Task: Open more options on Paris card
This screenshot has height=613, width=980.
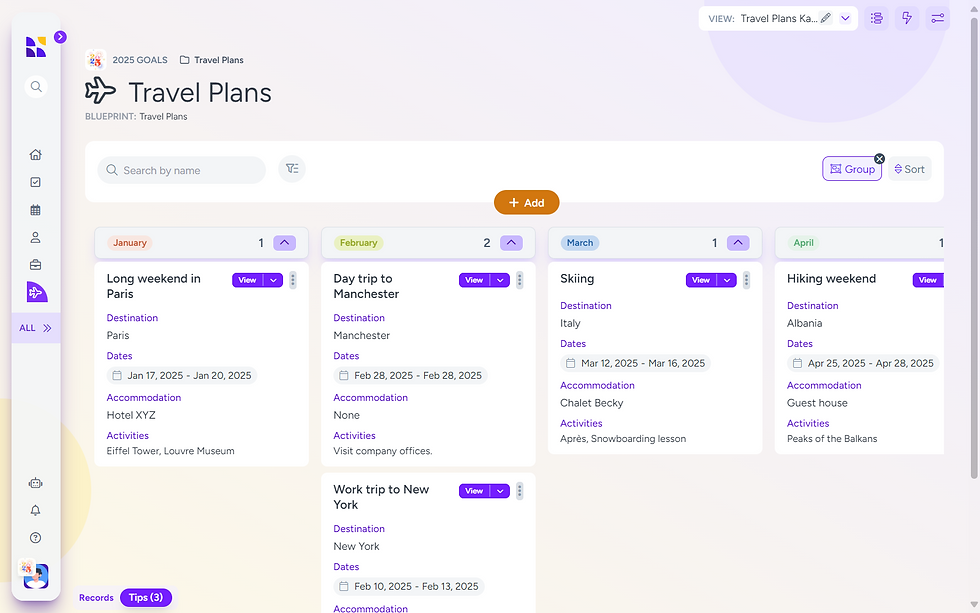Action: (292, 280)
